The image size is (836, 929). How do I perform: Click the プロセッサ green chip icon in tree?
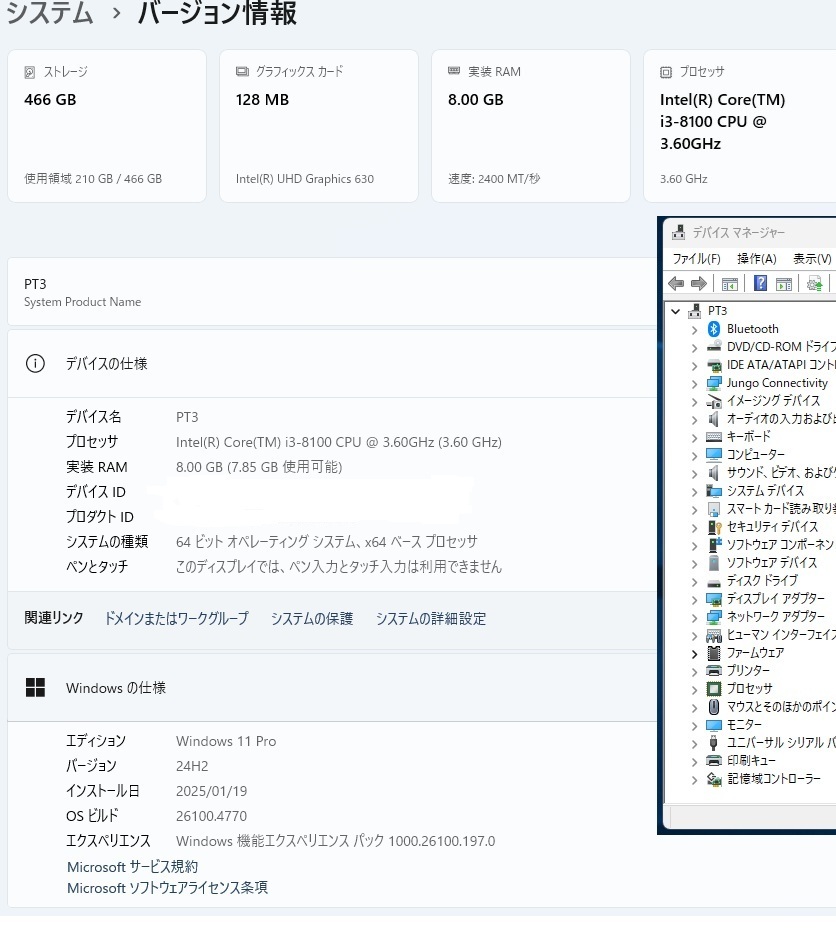(x=714, y=688)
